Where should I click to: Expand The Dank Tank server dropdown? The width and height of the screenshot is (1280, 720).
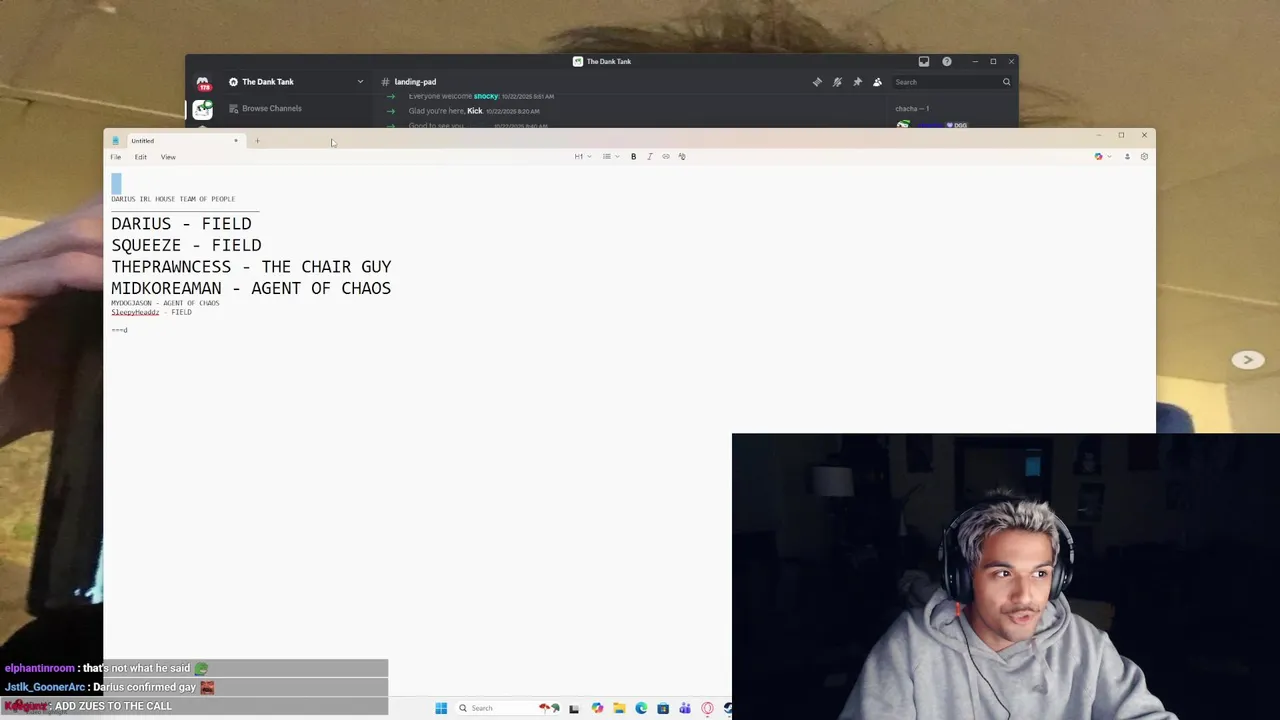[x=360, y=82]
